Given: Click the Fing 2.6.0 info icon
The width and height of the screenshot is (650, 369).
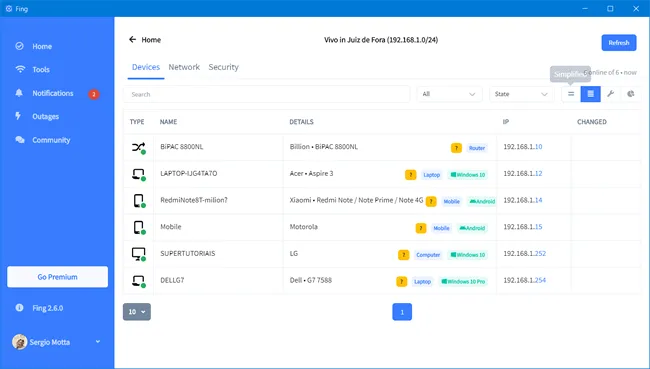Looking at the screenshot, I should [x=19, y=308].
